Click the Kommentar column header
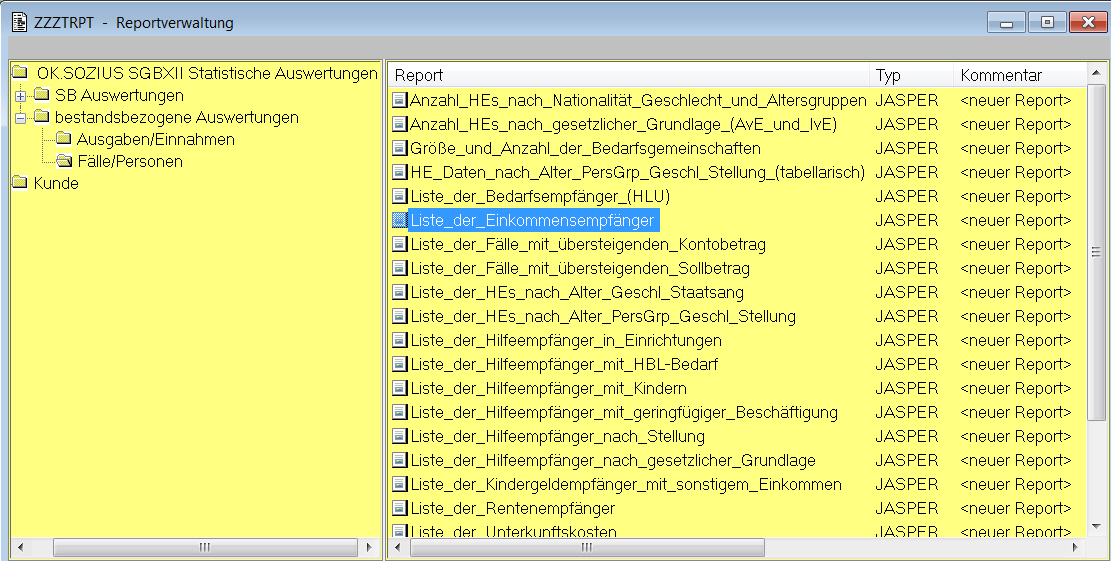Screen dimensions: 1111x561 pos(1015,75)
